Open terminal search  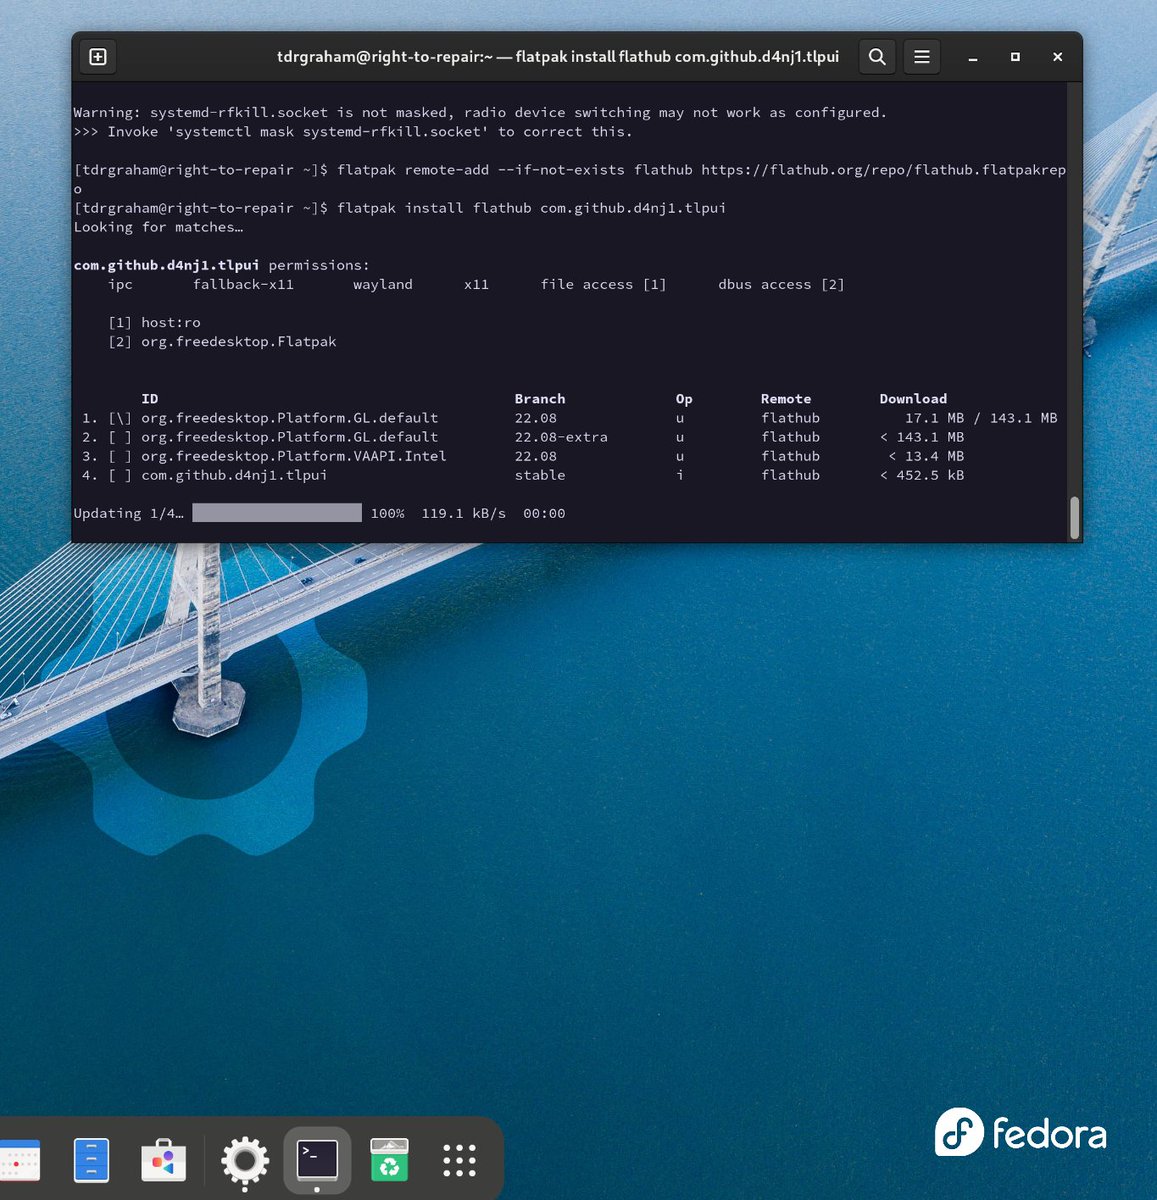877,57
